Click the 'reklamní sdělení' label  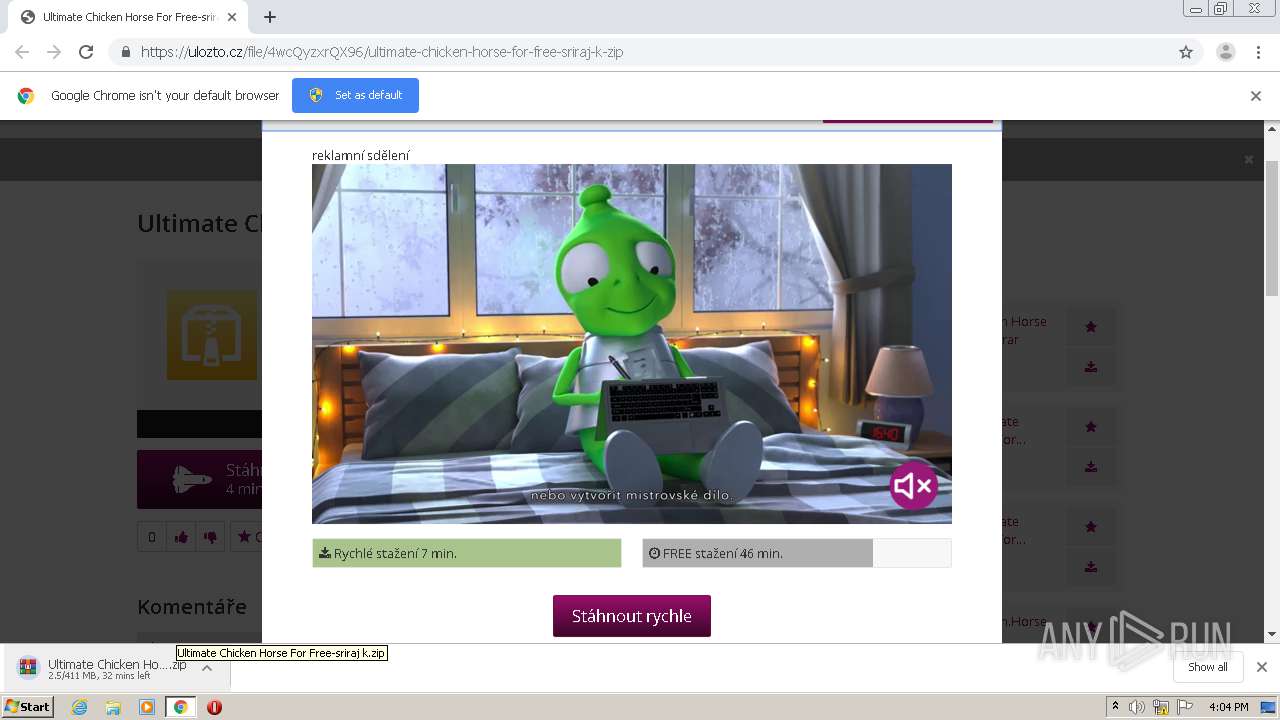(361, 155)
